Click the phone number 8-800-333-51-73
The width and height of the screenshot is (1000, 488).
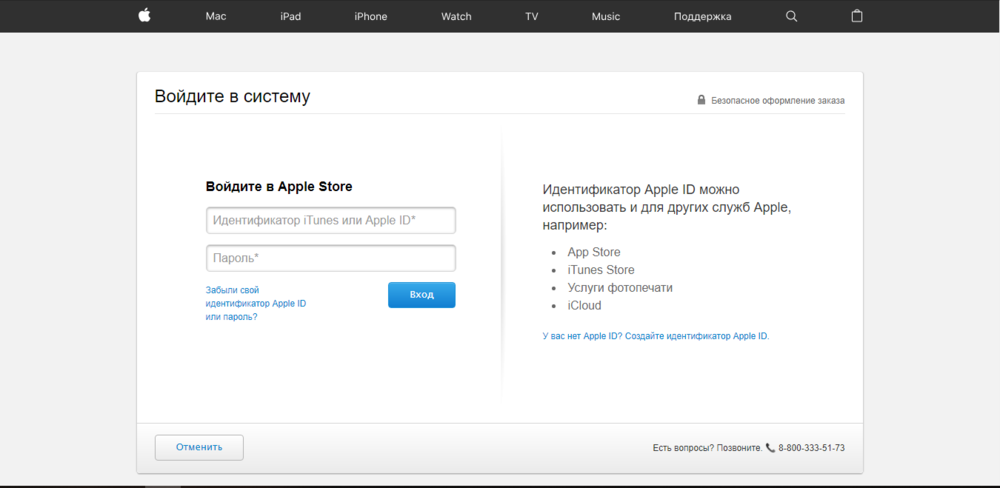811,448
